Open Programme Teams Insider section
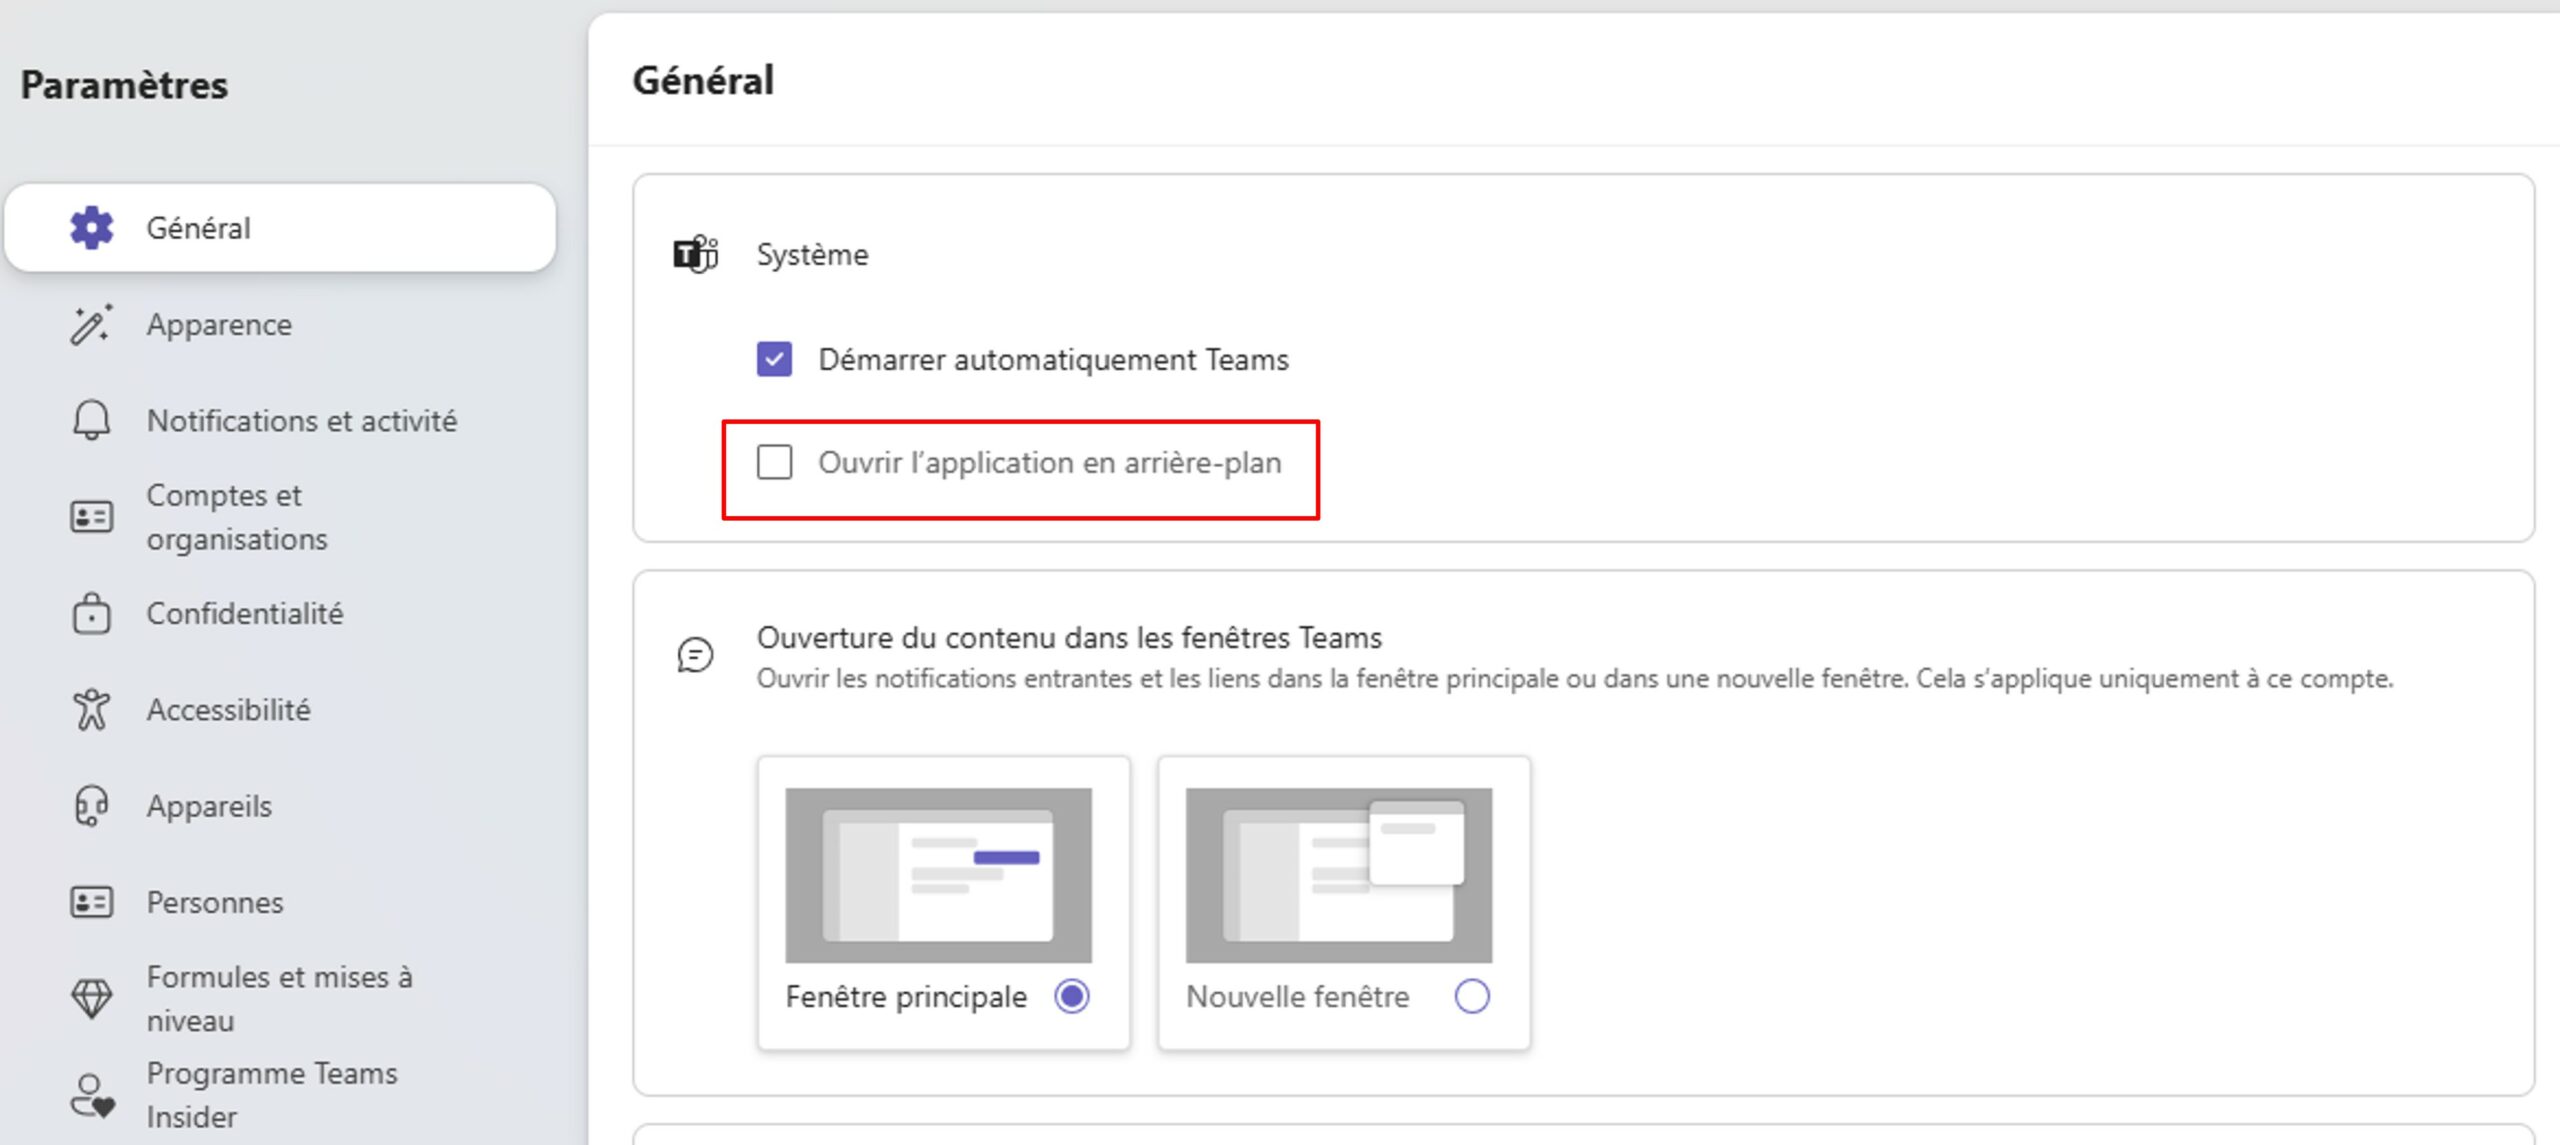Screen dimensions: 2560x1145 (x=280, y=1095)
